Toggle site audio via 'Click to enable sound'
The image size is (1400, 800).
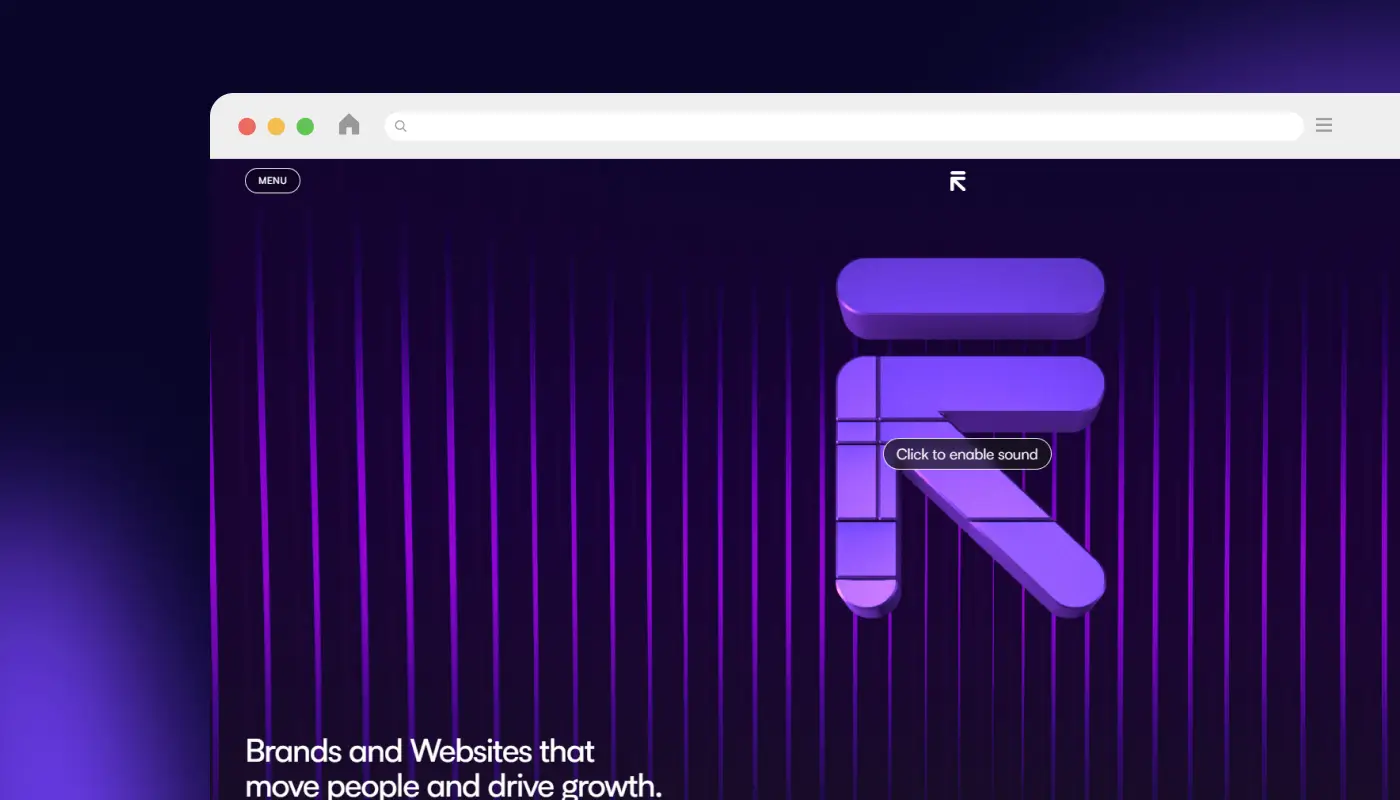click(966, 454)
